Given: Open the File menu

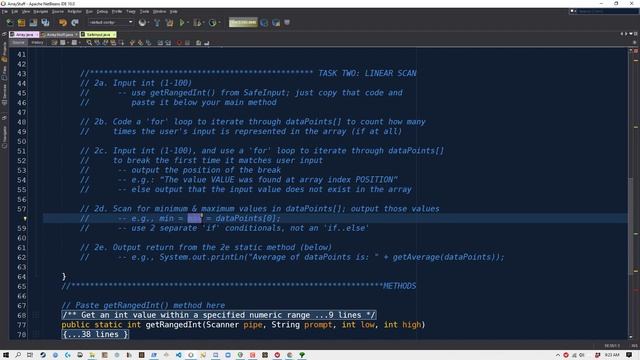Looking at the screenshot, I should 4,11.
